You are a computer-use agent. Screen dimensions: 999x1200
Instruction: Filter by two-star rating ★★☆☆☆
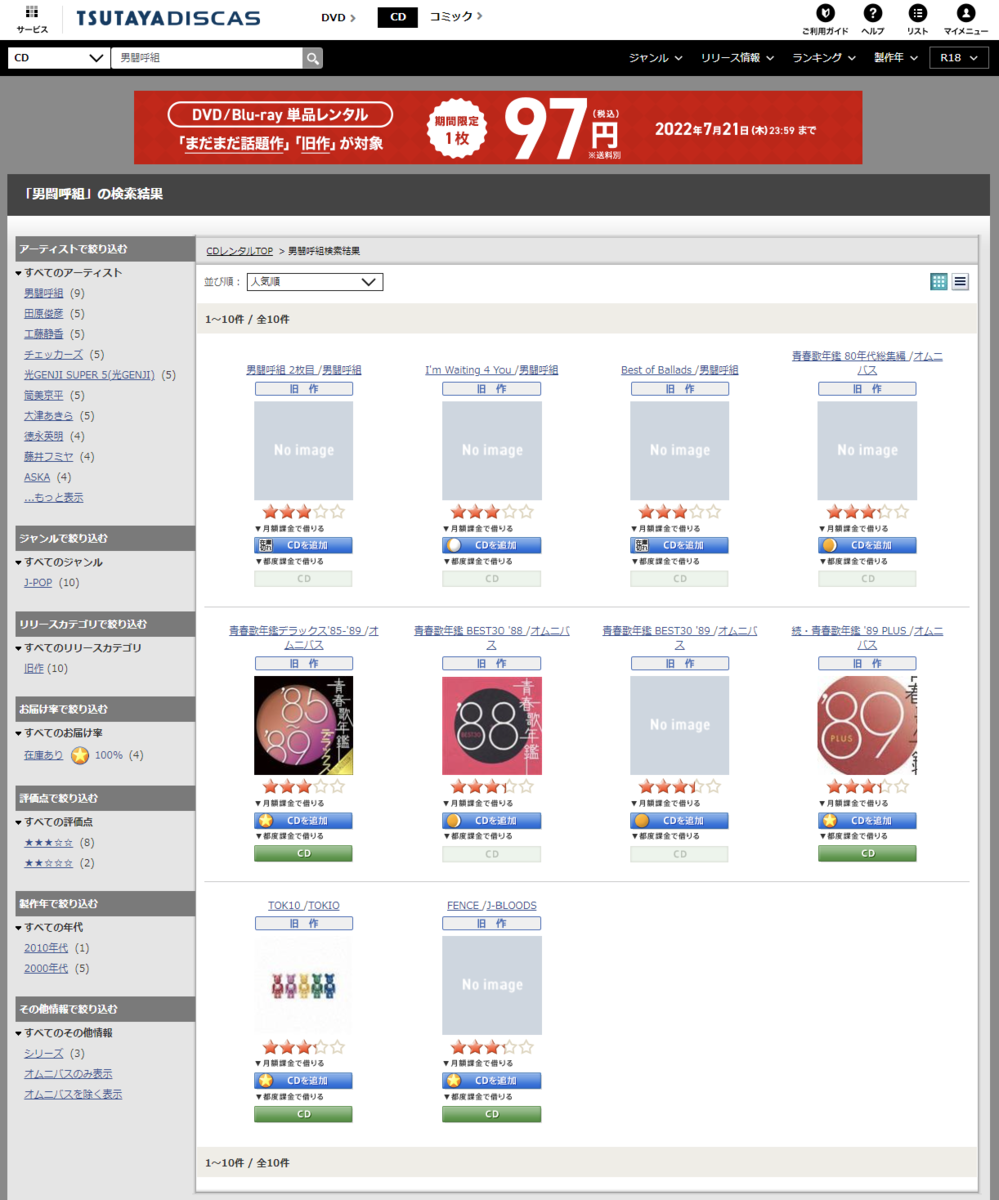(x=49, y=863)
